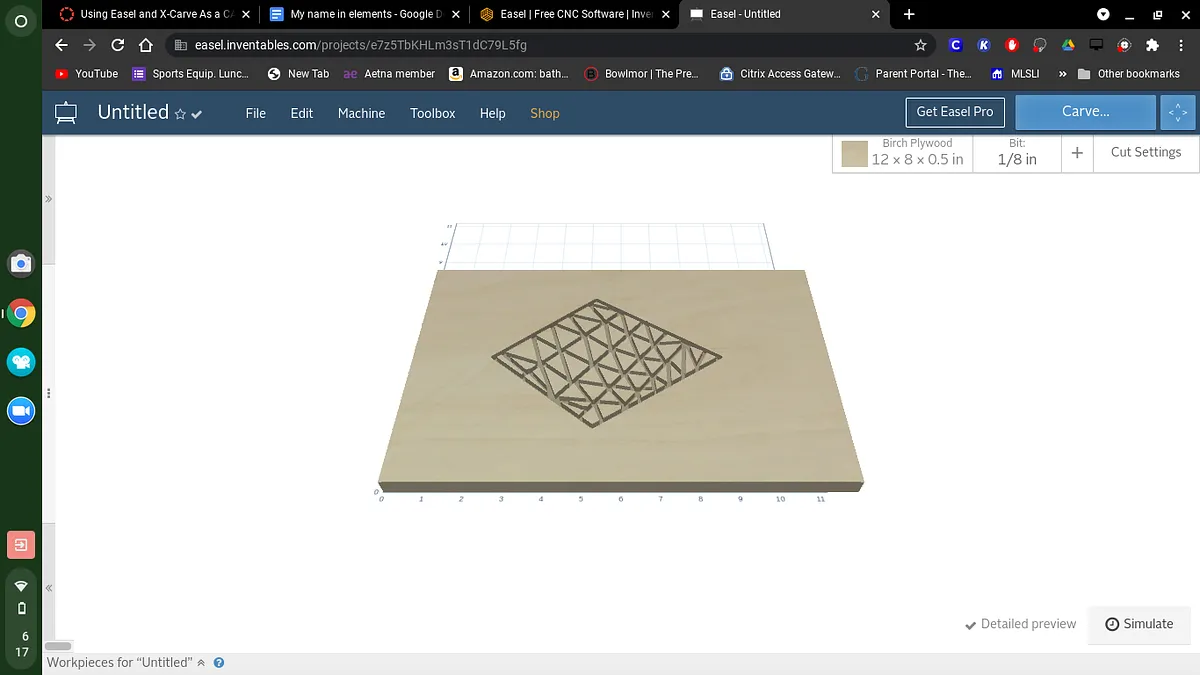The image size is (1200, 675).
Task: Open the Parent Portal bookmark
Action: click(914, 74)
